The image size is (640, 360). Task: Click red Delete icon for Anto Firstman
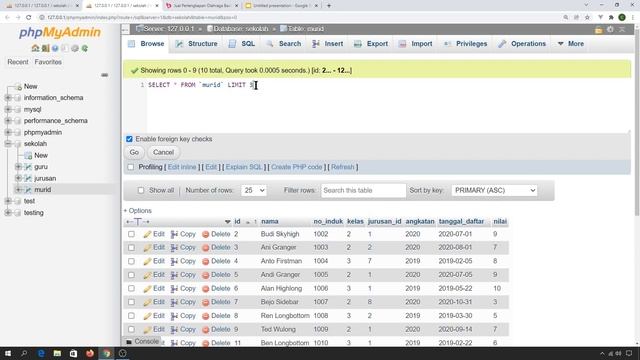pyautogui.click(x=206, y=261)
